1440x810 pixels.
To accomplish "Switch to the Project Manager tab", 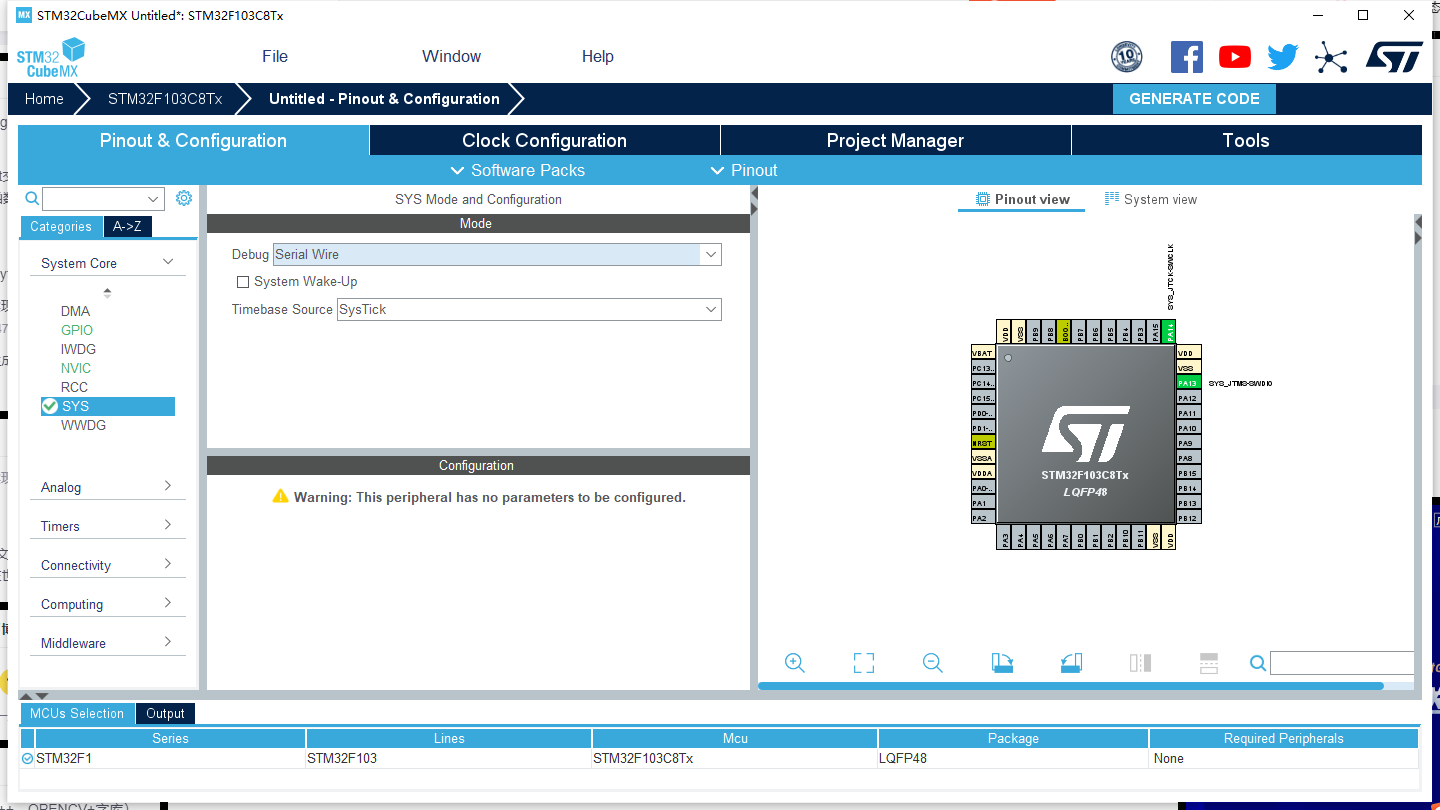I will click(896, 141).
